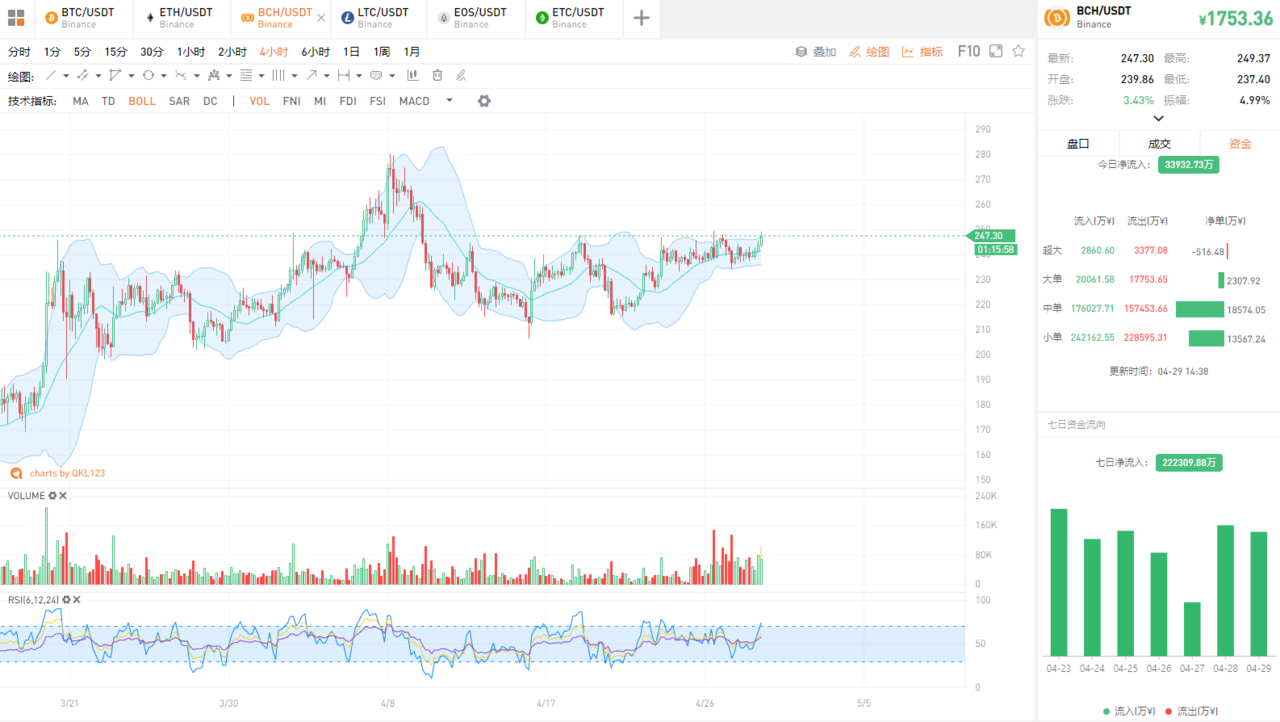Toggle the TD indicator
Image resolution: width=1280 pixels, height=722 pixels.
pyautogui.click(x=108, y=101)
